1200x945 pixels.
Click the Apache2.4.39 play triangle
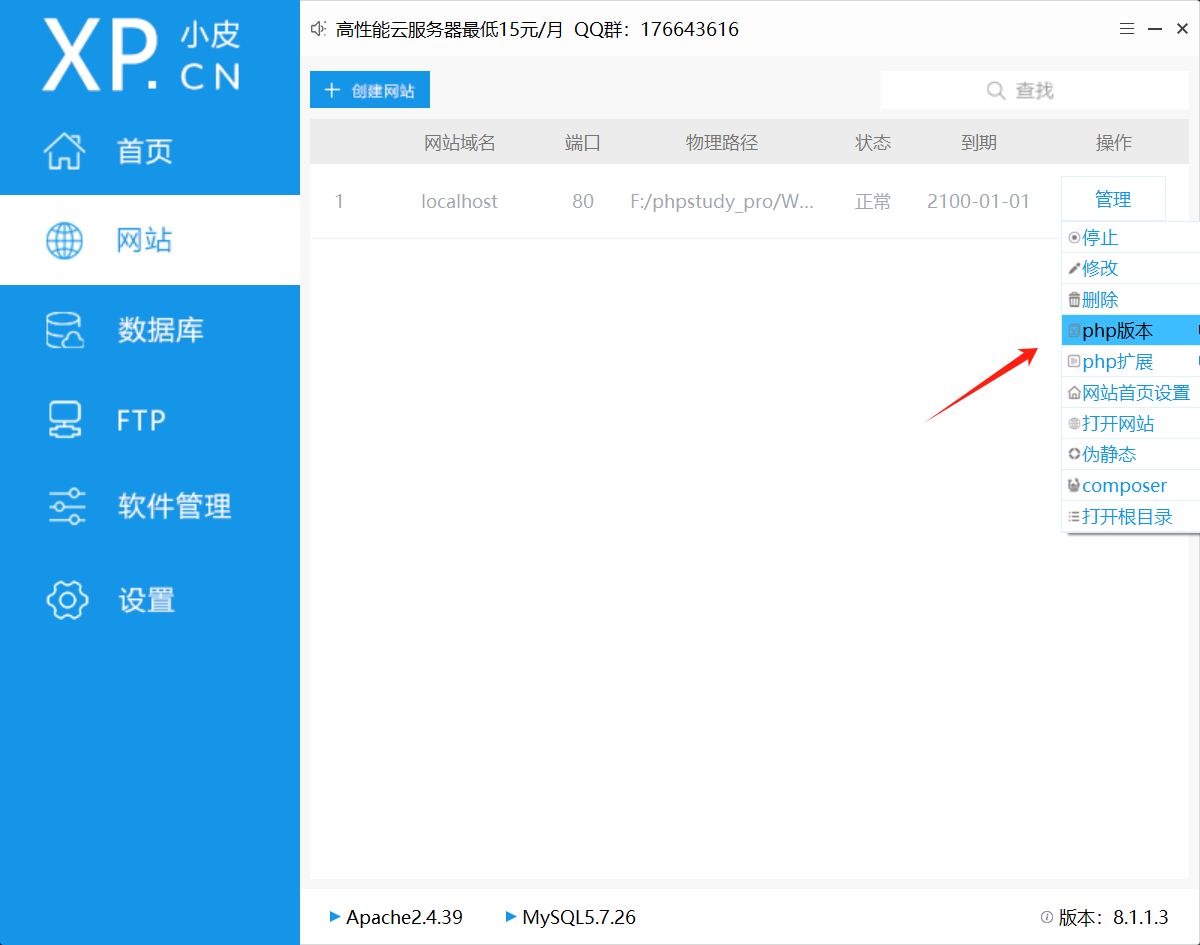point(335,916)
